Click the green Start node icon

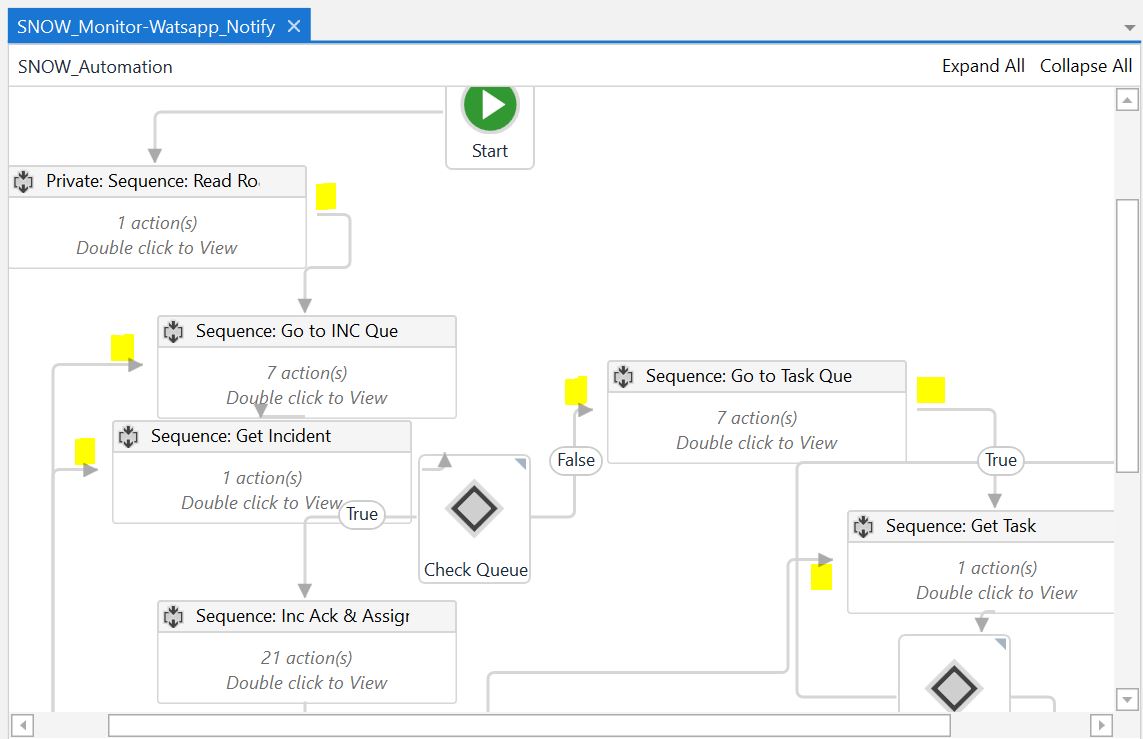(489, 105)
